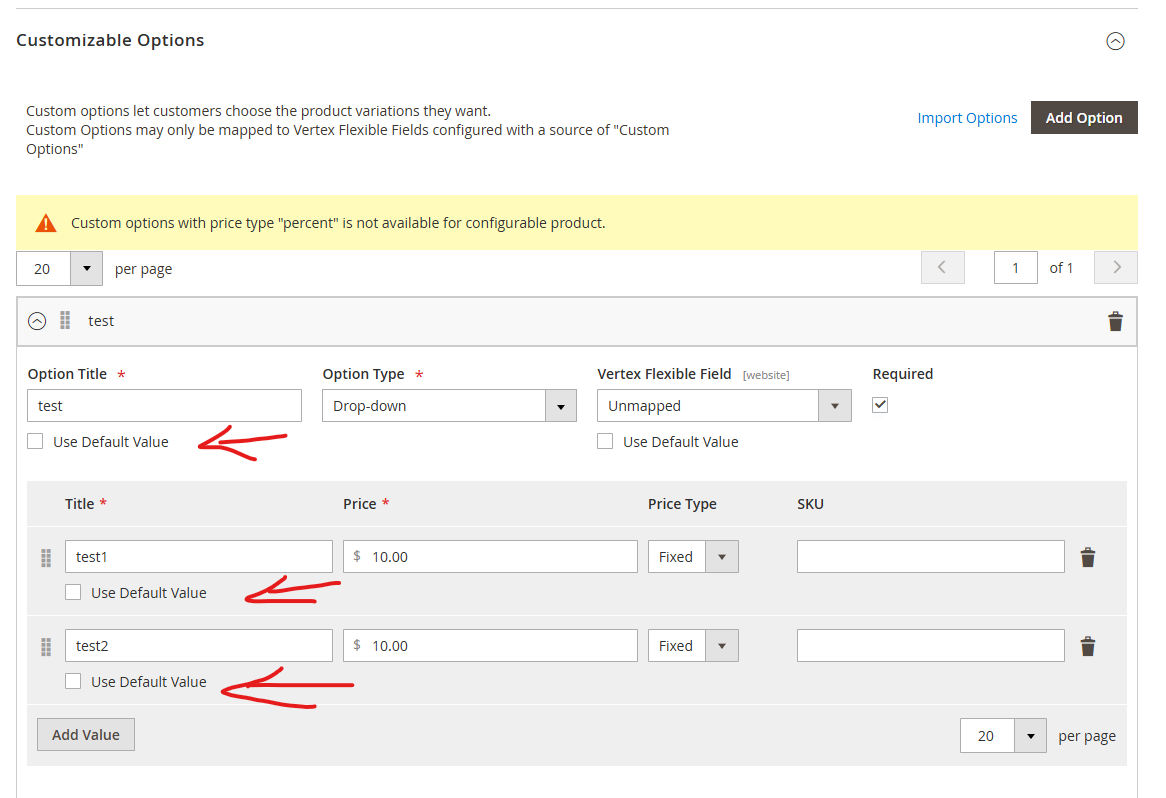1166x798 pixels.
Task: Delete the test option with trash icon
Action: (1115, 321)
